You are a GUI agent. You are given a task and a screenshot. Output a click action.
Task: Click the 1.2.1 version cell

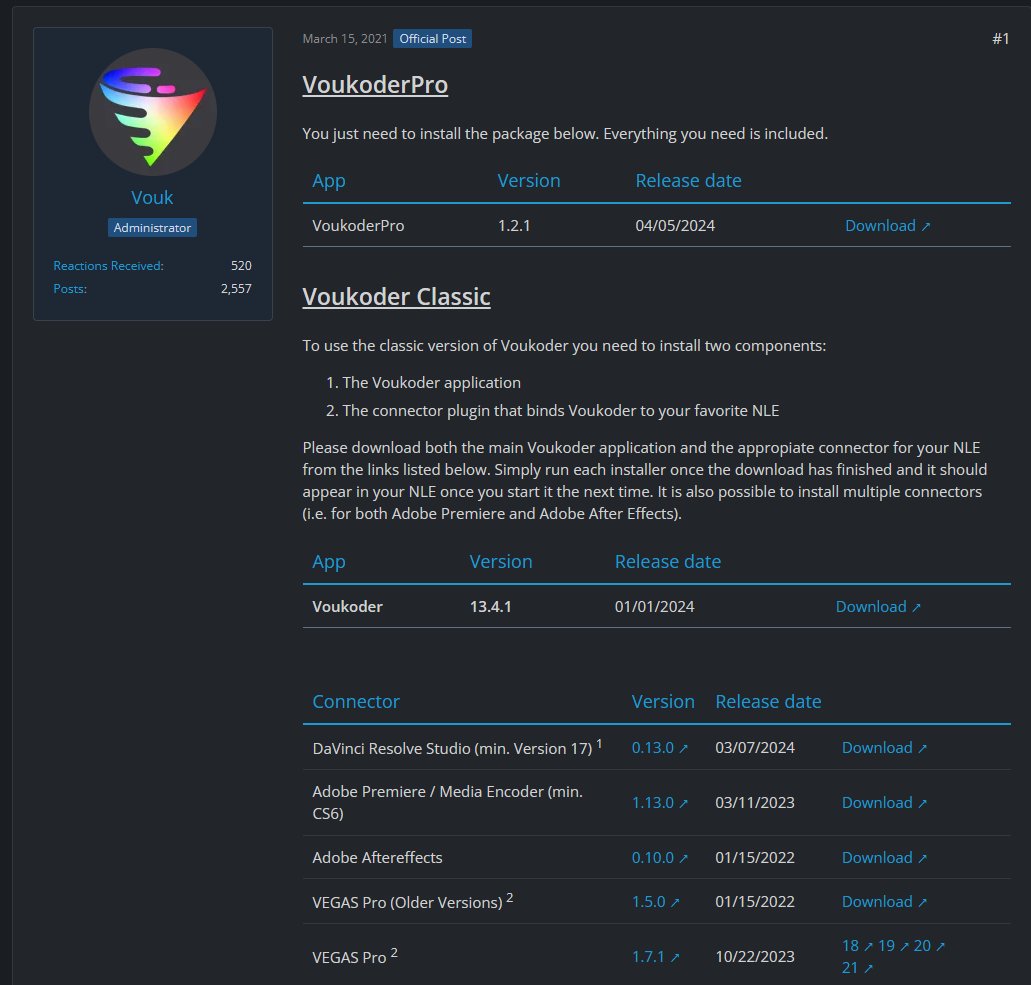point(514,226)
